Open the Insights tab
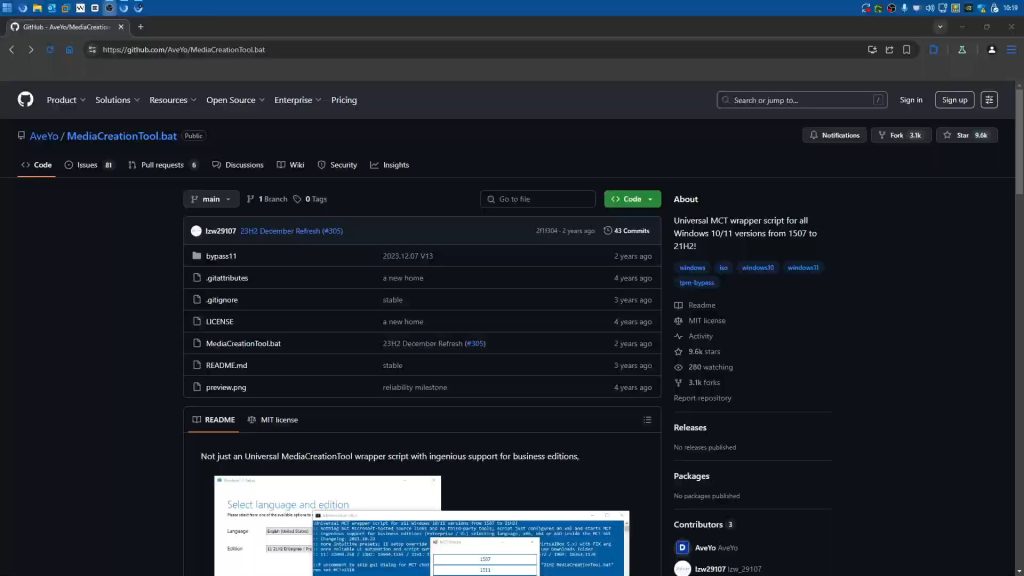The image size is (1024, 576). pyautogui.click(x=389, y=165)
